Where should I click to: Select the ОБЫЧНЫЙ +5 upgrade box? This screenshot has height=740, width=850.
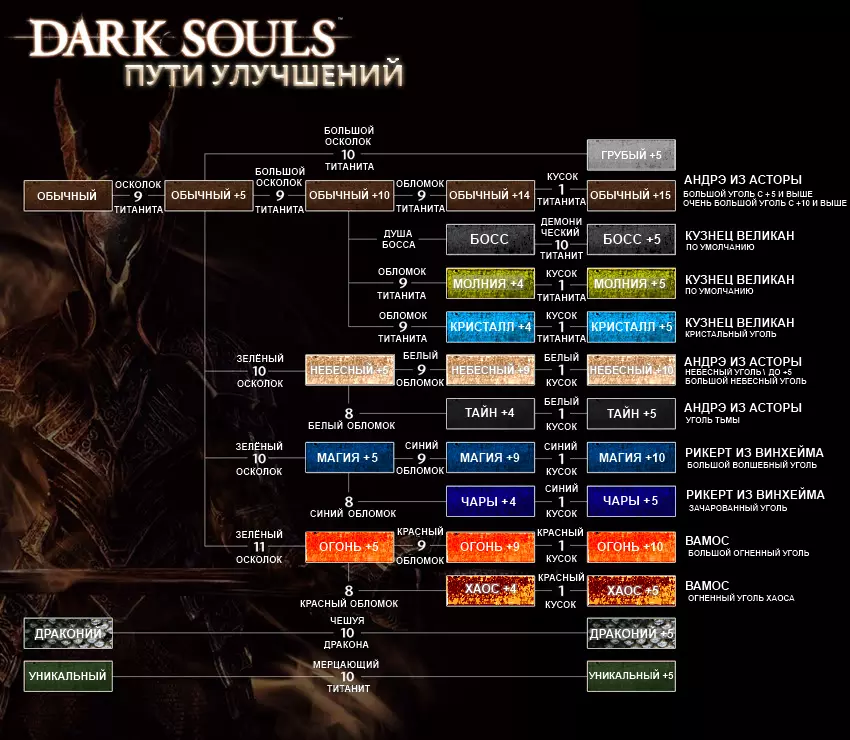pos(209,196)
